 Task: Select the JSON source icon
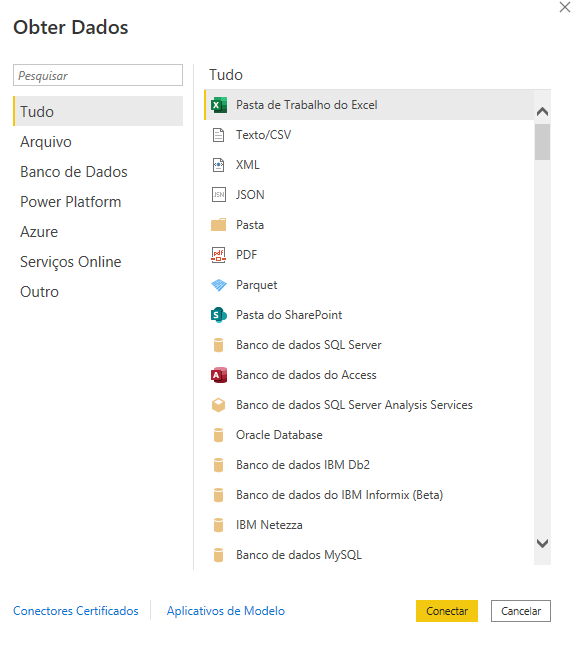pos(218,195)
